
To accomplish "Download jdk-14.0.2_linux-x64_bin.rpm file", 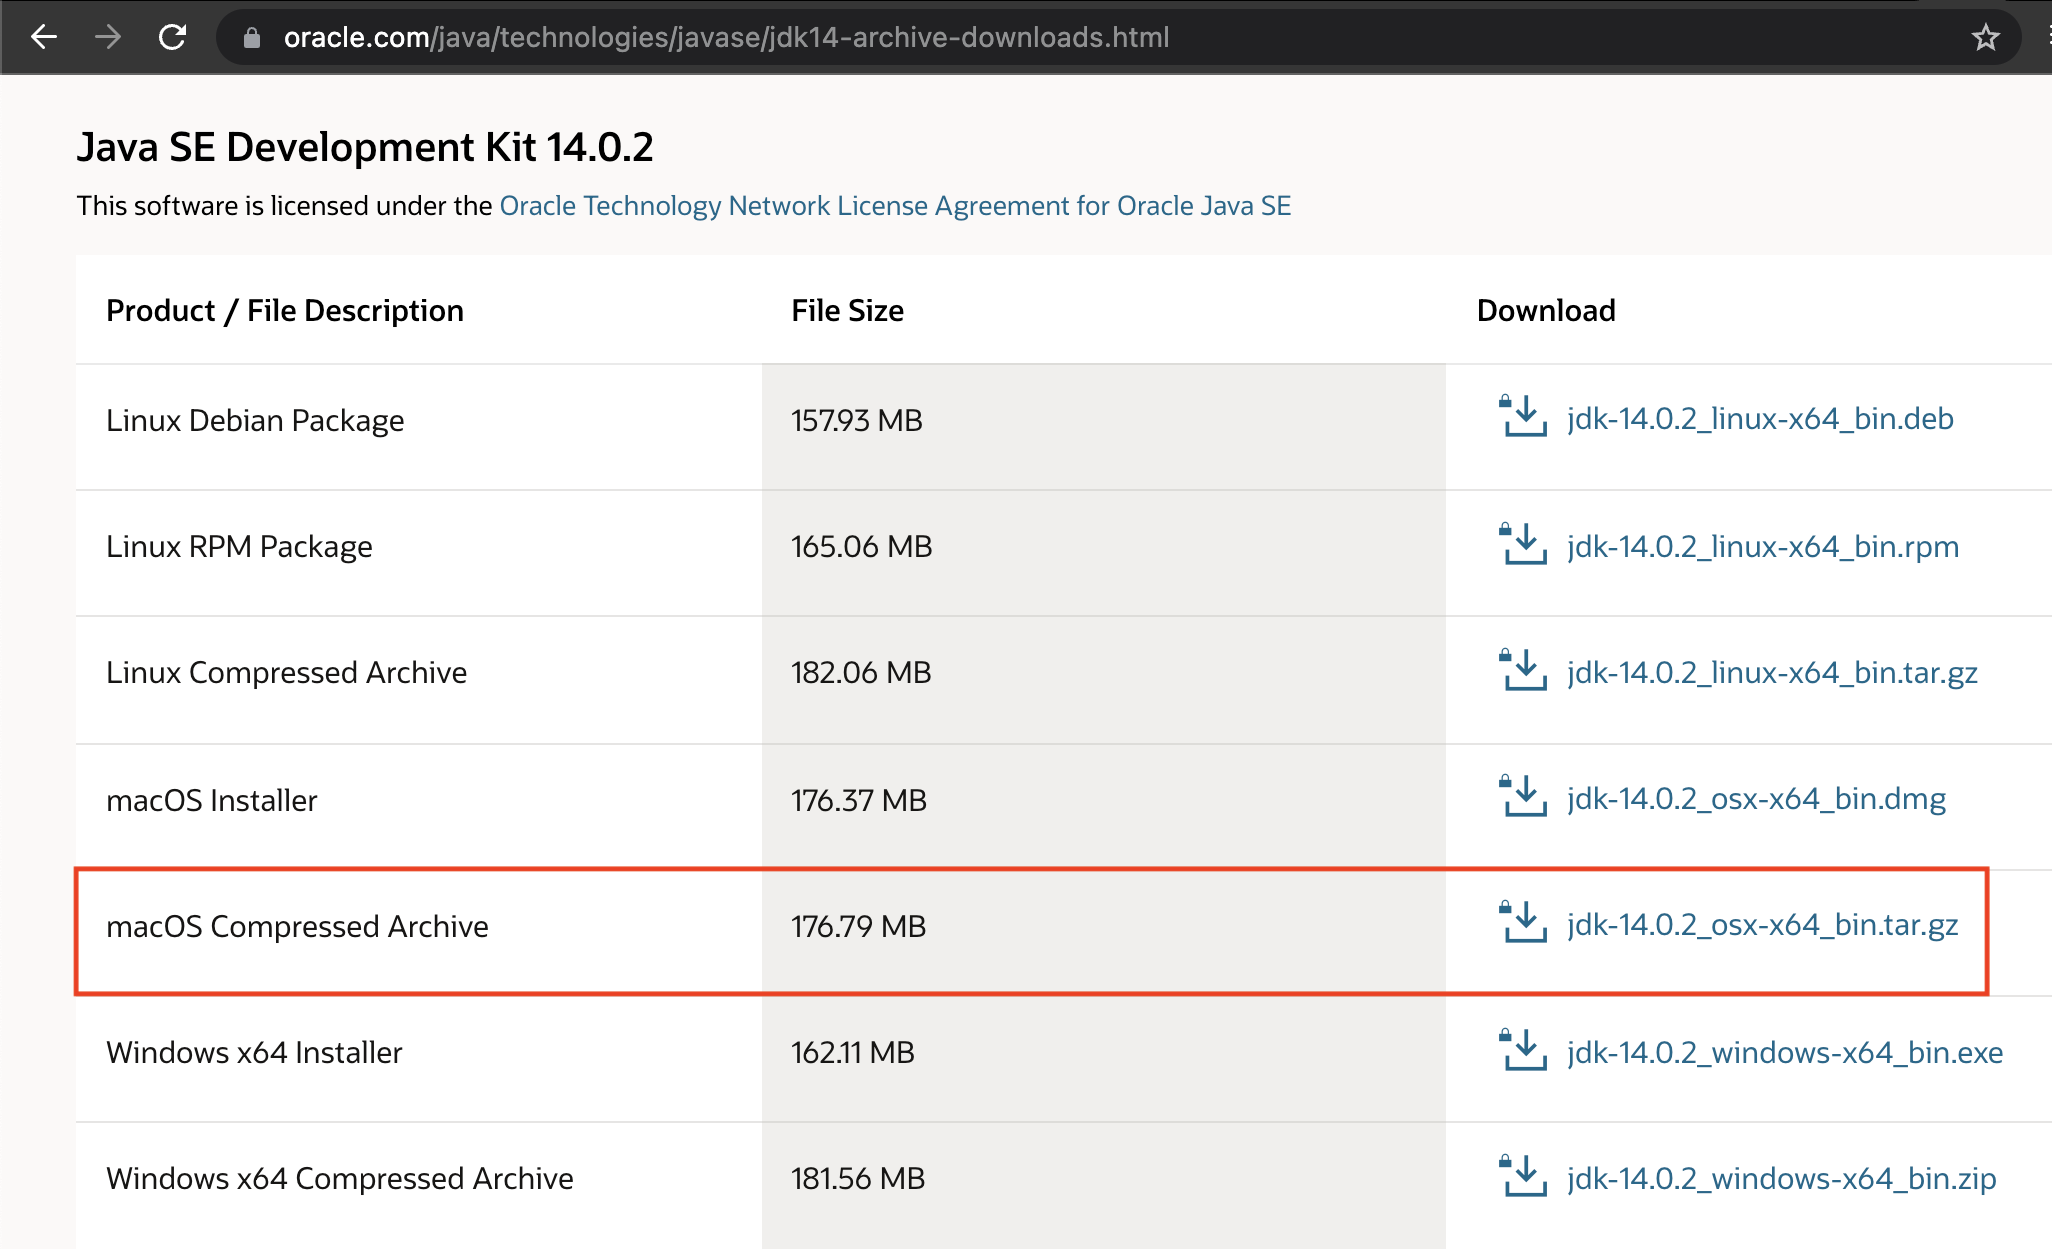I will tap(1762, 547).
